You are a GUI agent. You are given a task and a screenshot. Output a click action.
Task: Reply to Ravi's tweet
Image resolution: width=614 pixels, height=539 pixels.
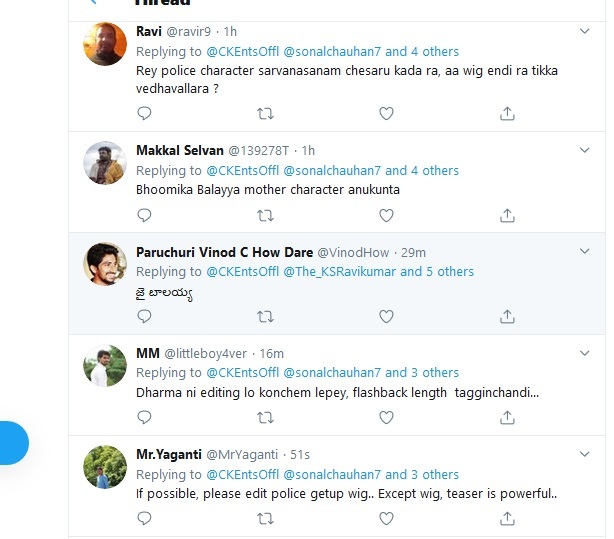(x=144, y=114)
